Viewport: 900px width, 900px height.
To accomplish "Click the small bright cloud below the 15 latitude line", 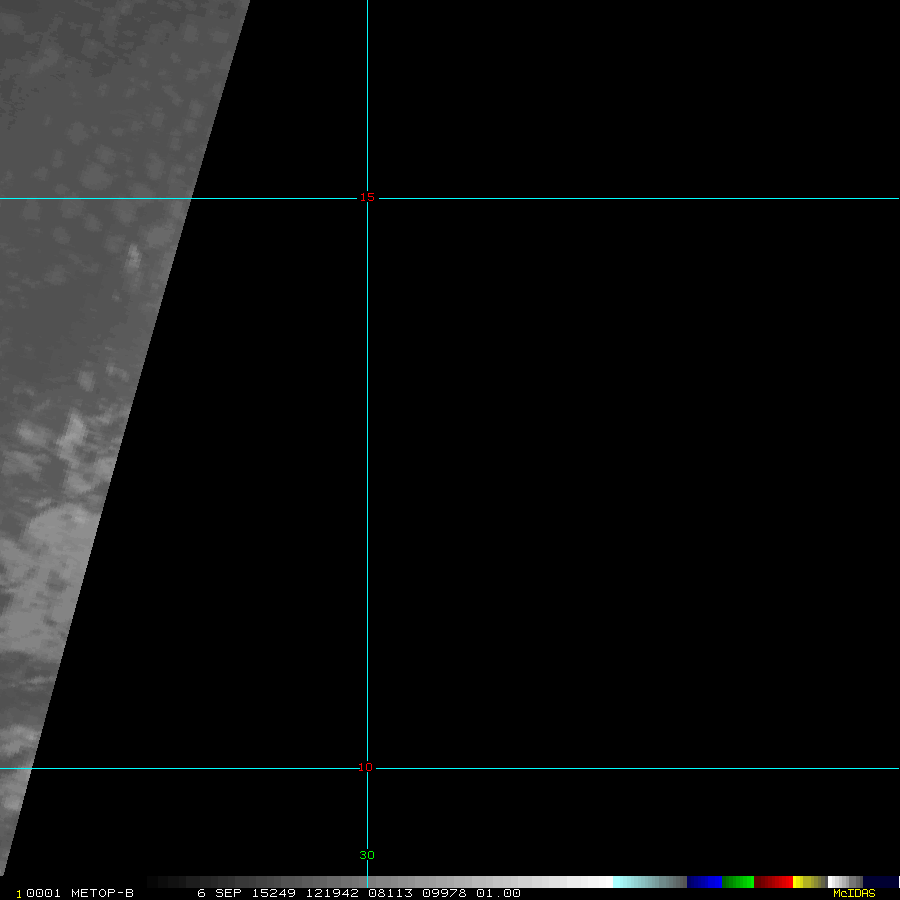I will (133, 256).
